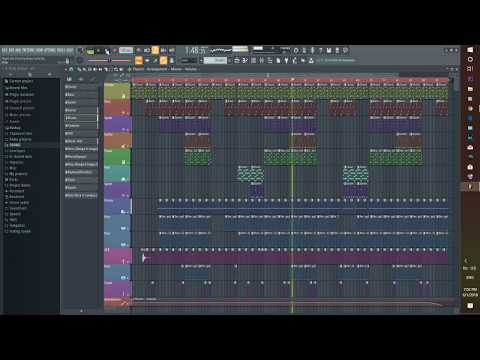Open the yellow File Explorer icon in taskbar
Screen dimensions: 480x360
tap(470, 89)
